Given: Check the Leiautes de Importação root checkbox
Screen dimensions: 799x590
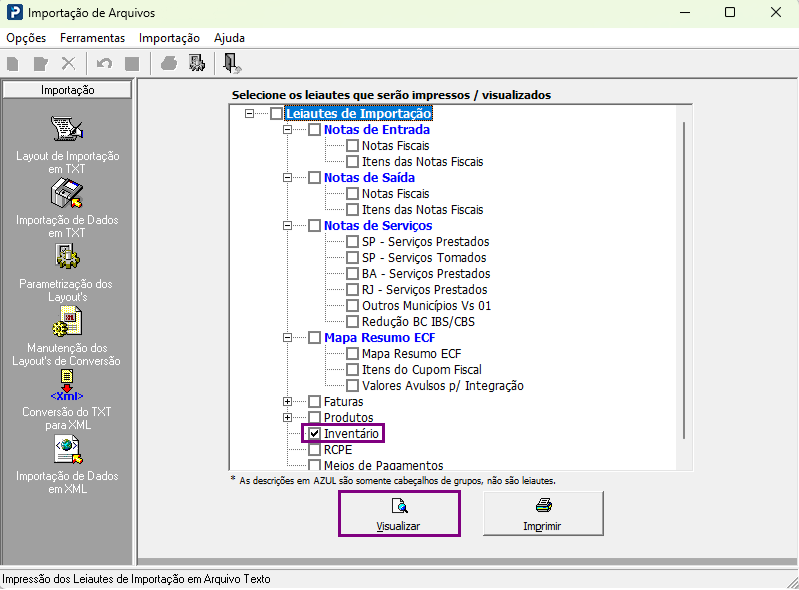Looking at the screenshot, I should tap(276, 113).
